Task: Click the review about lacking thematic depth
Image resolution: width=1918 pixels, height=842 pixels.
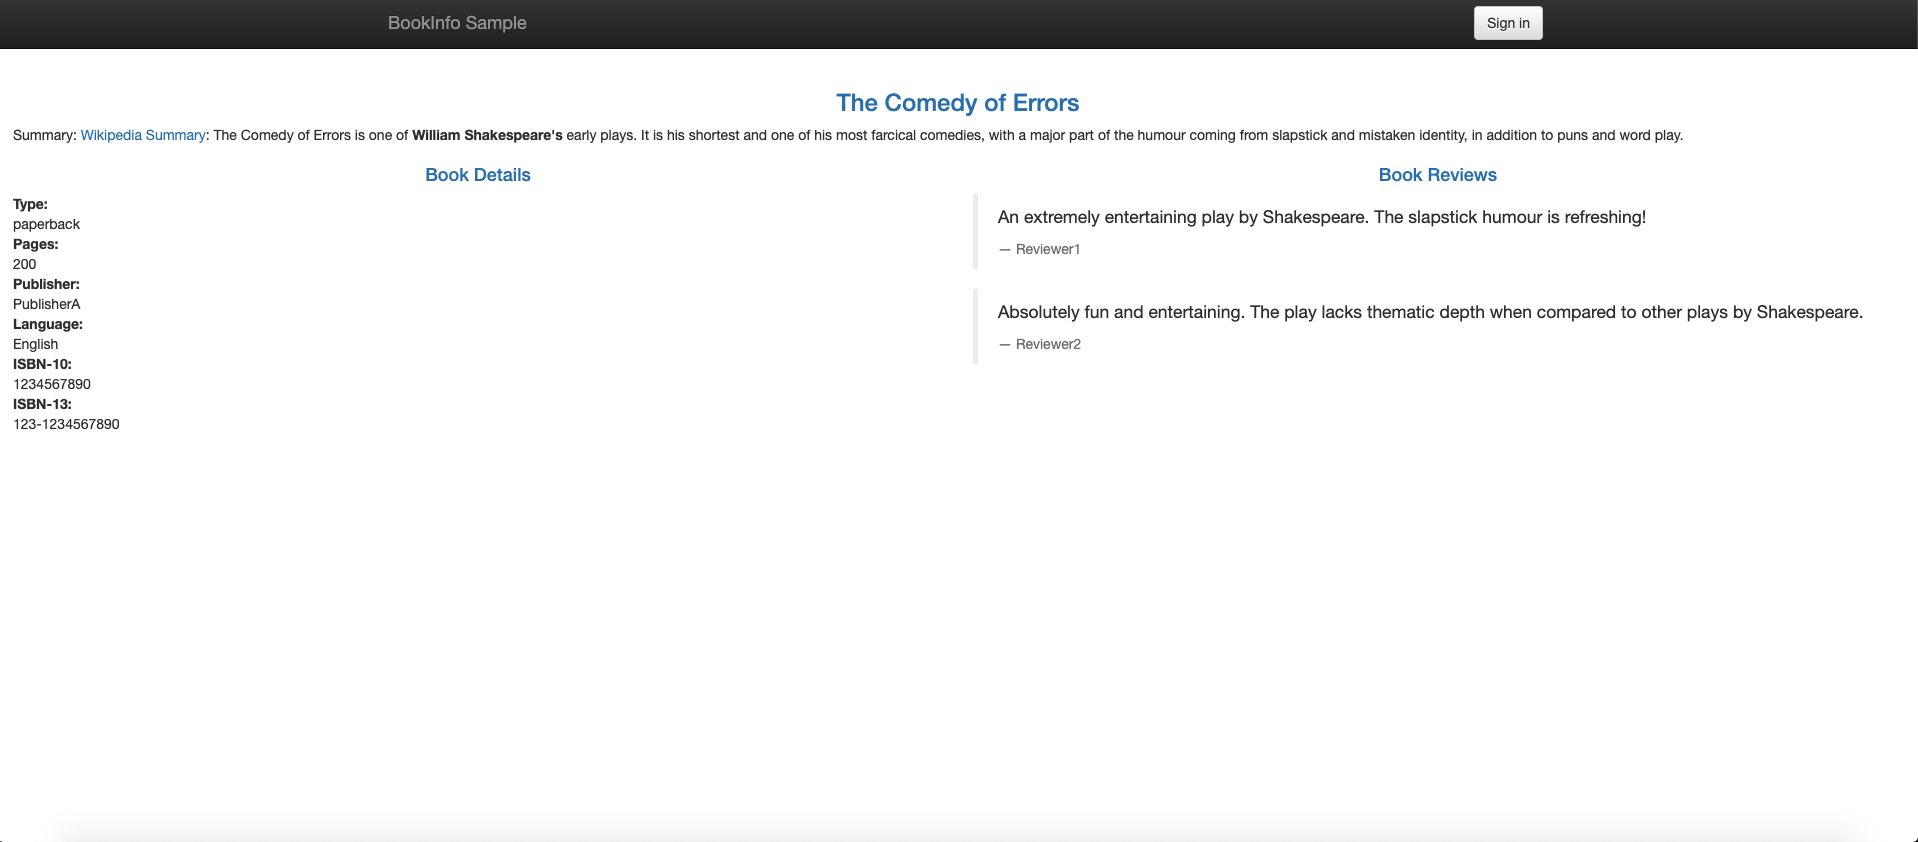Action: pyautogui.click(x=1430, y=312)
